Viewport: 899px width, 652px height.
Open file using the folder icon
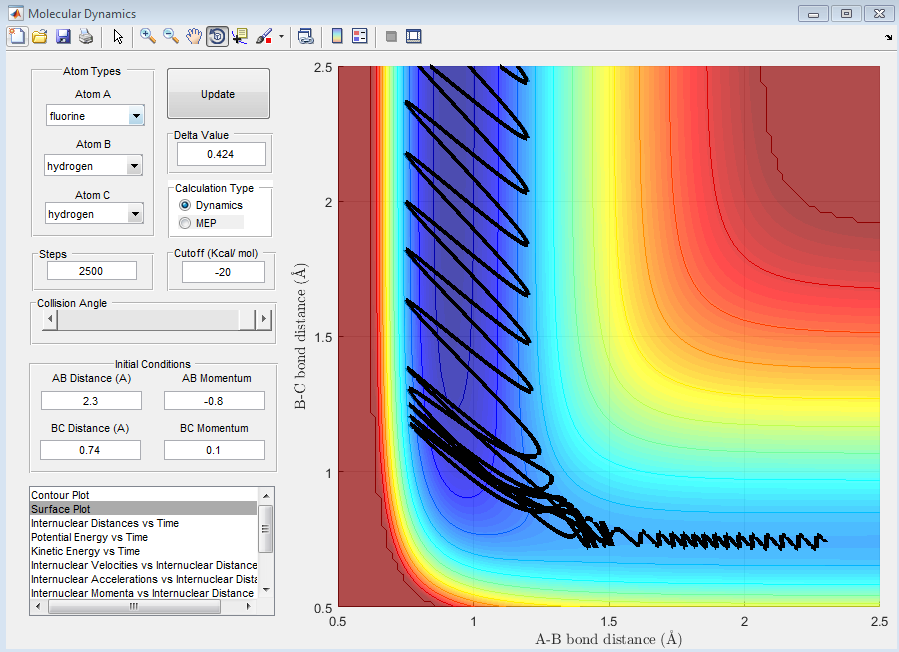click(40, 37)
